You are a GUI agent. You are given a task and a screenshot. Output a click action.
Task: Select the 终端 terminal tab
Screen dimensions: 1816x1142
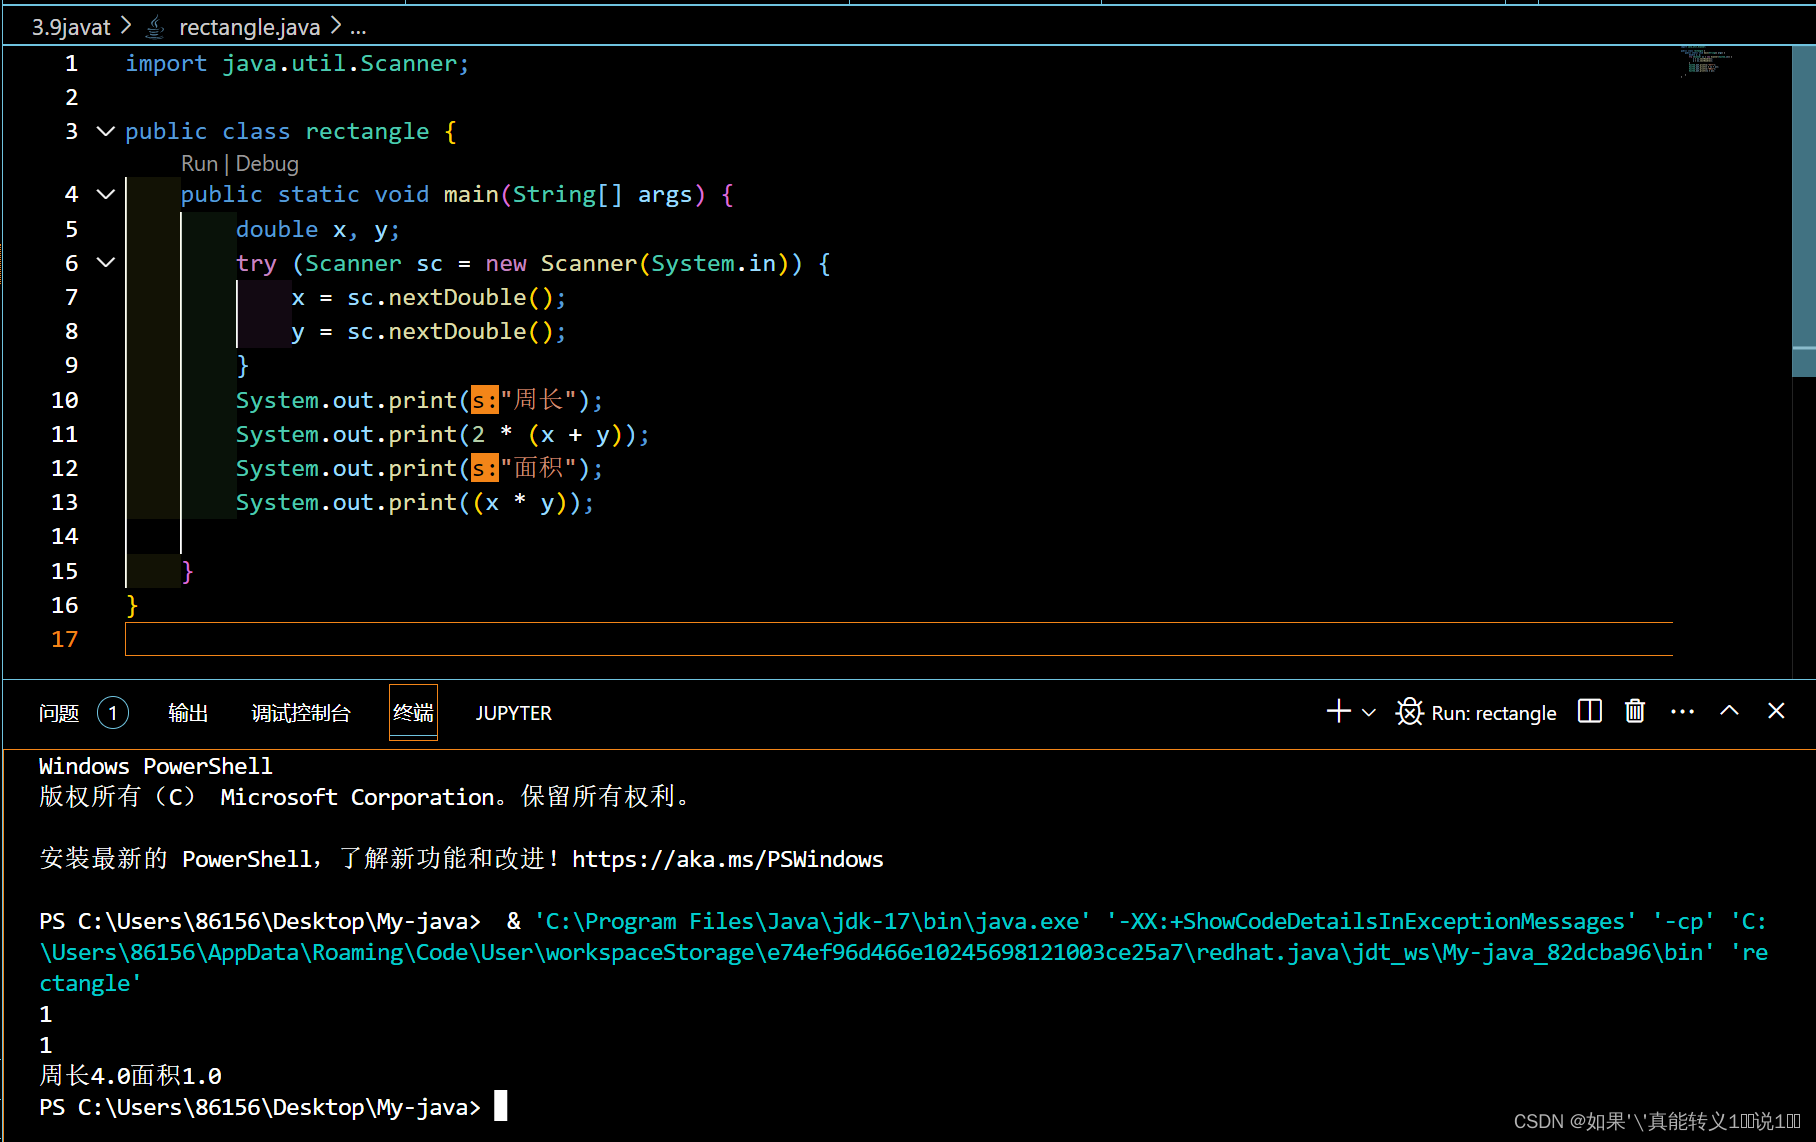click(413, 712)
